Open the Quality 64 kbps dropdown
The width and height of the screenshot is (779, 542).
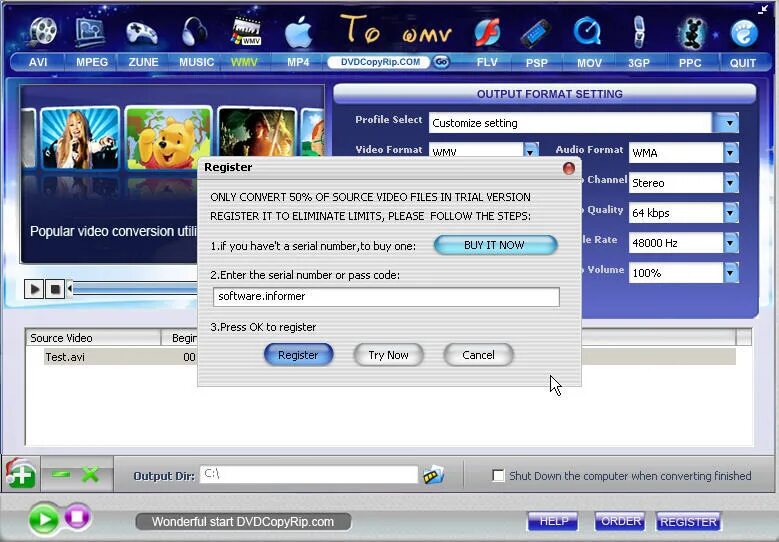pos(730,213)
